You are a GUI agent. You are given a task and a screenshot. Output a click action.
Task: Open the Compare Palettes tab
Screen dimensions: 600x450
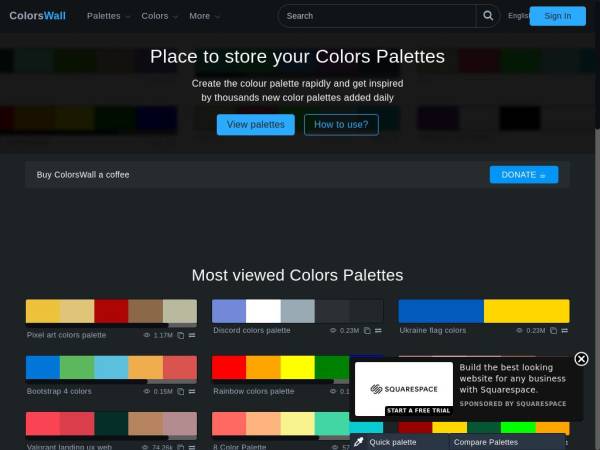click(486, 442)
